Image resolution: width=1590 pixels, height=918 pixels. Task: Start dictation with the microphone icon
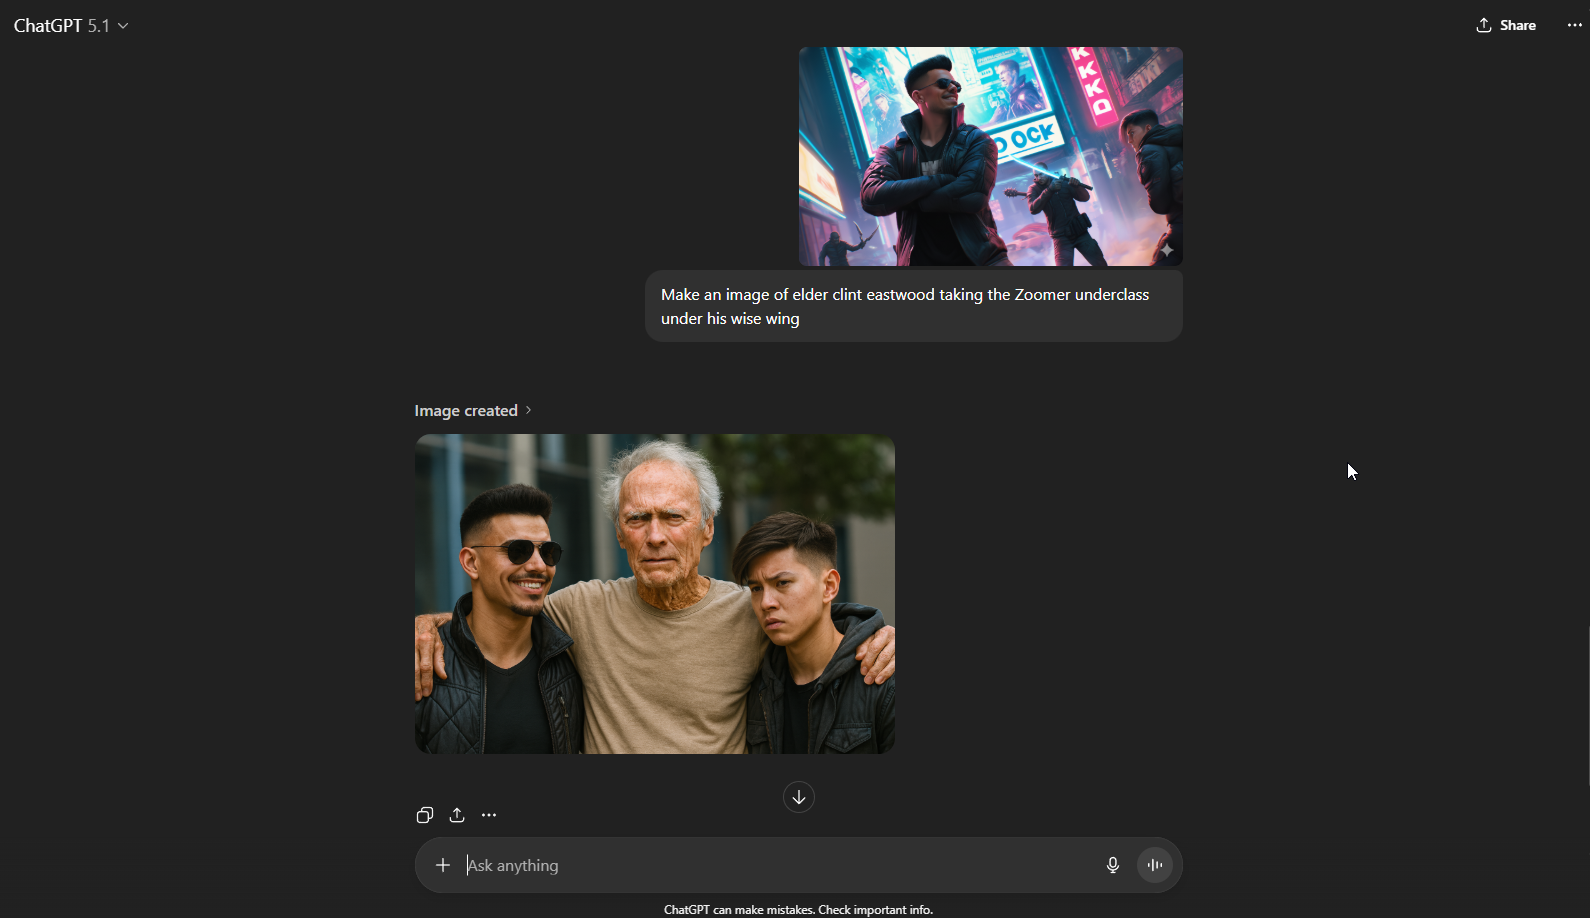1113,865
